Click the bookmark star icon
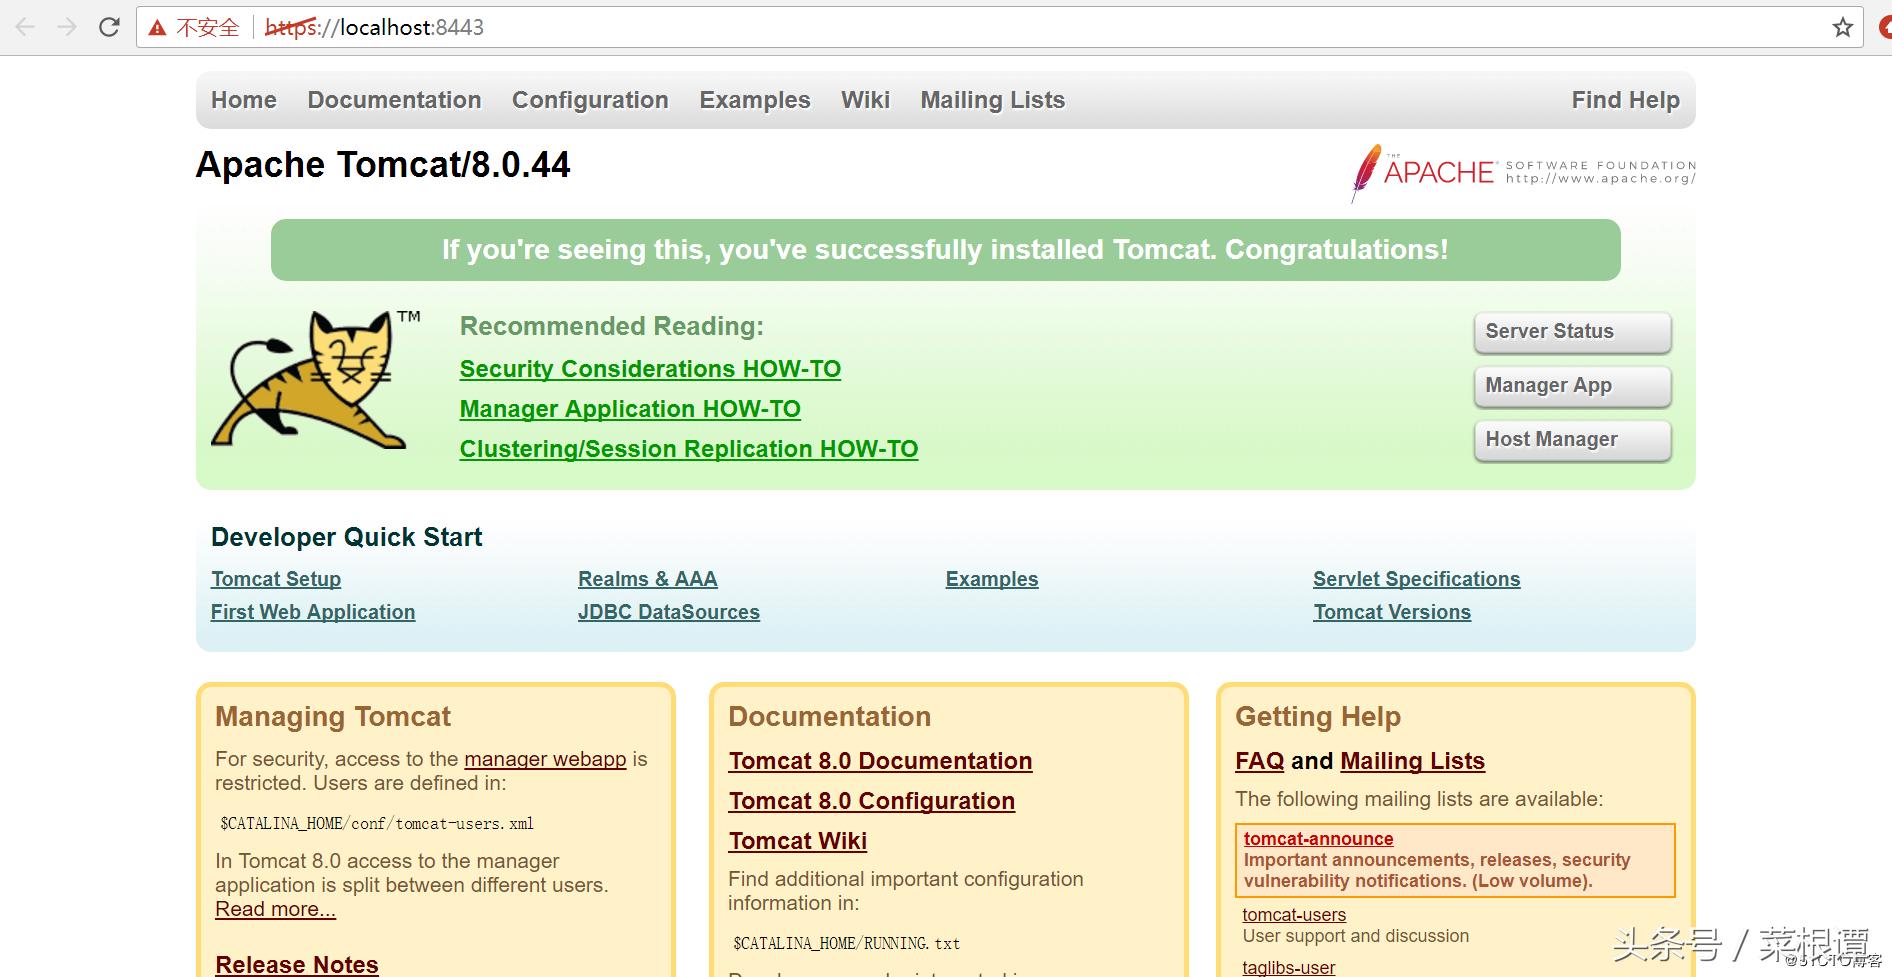The width and height of the screenshot is (1892, 977). [x=1842, y=27]
